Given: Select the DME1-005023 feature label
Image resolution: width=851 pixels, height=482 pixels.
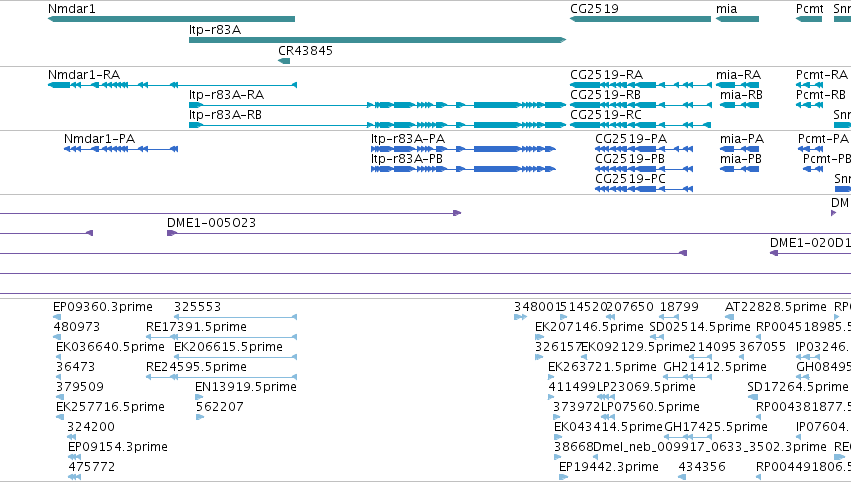Looking at the screenshot, I should click(x=212, y=223).
